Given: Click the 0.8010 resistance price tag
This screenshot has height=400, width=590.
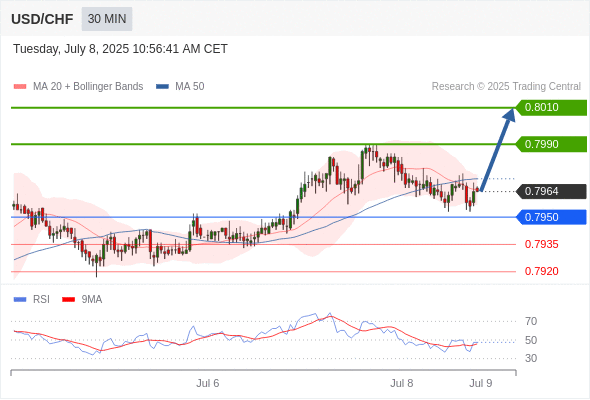Looking at the screenshot, I should pyautogui.click(x=551, y=108).
